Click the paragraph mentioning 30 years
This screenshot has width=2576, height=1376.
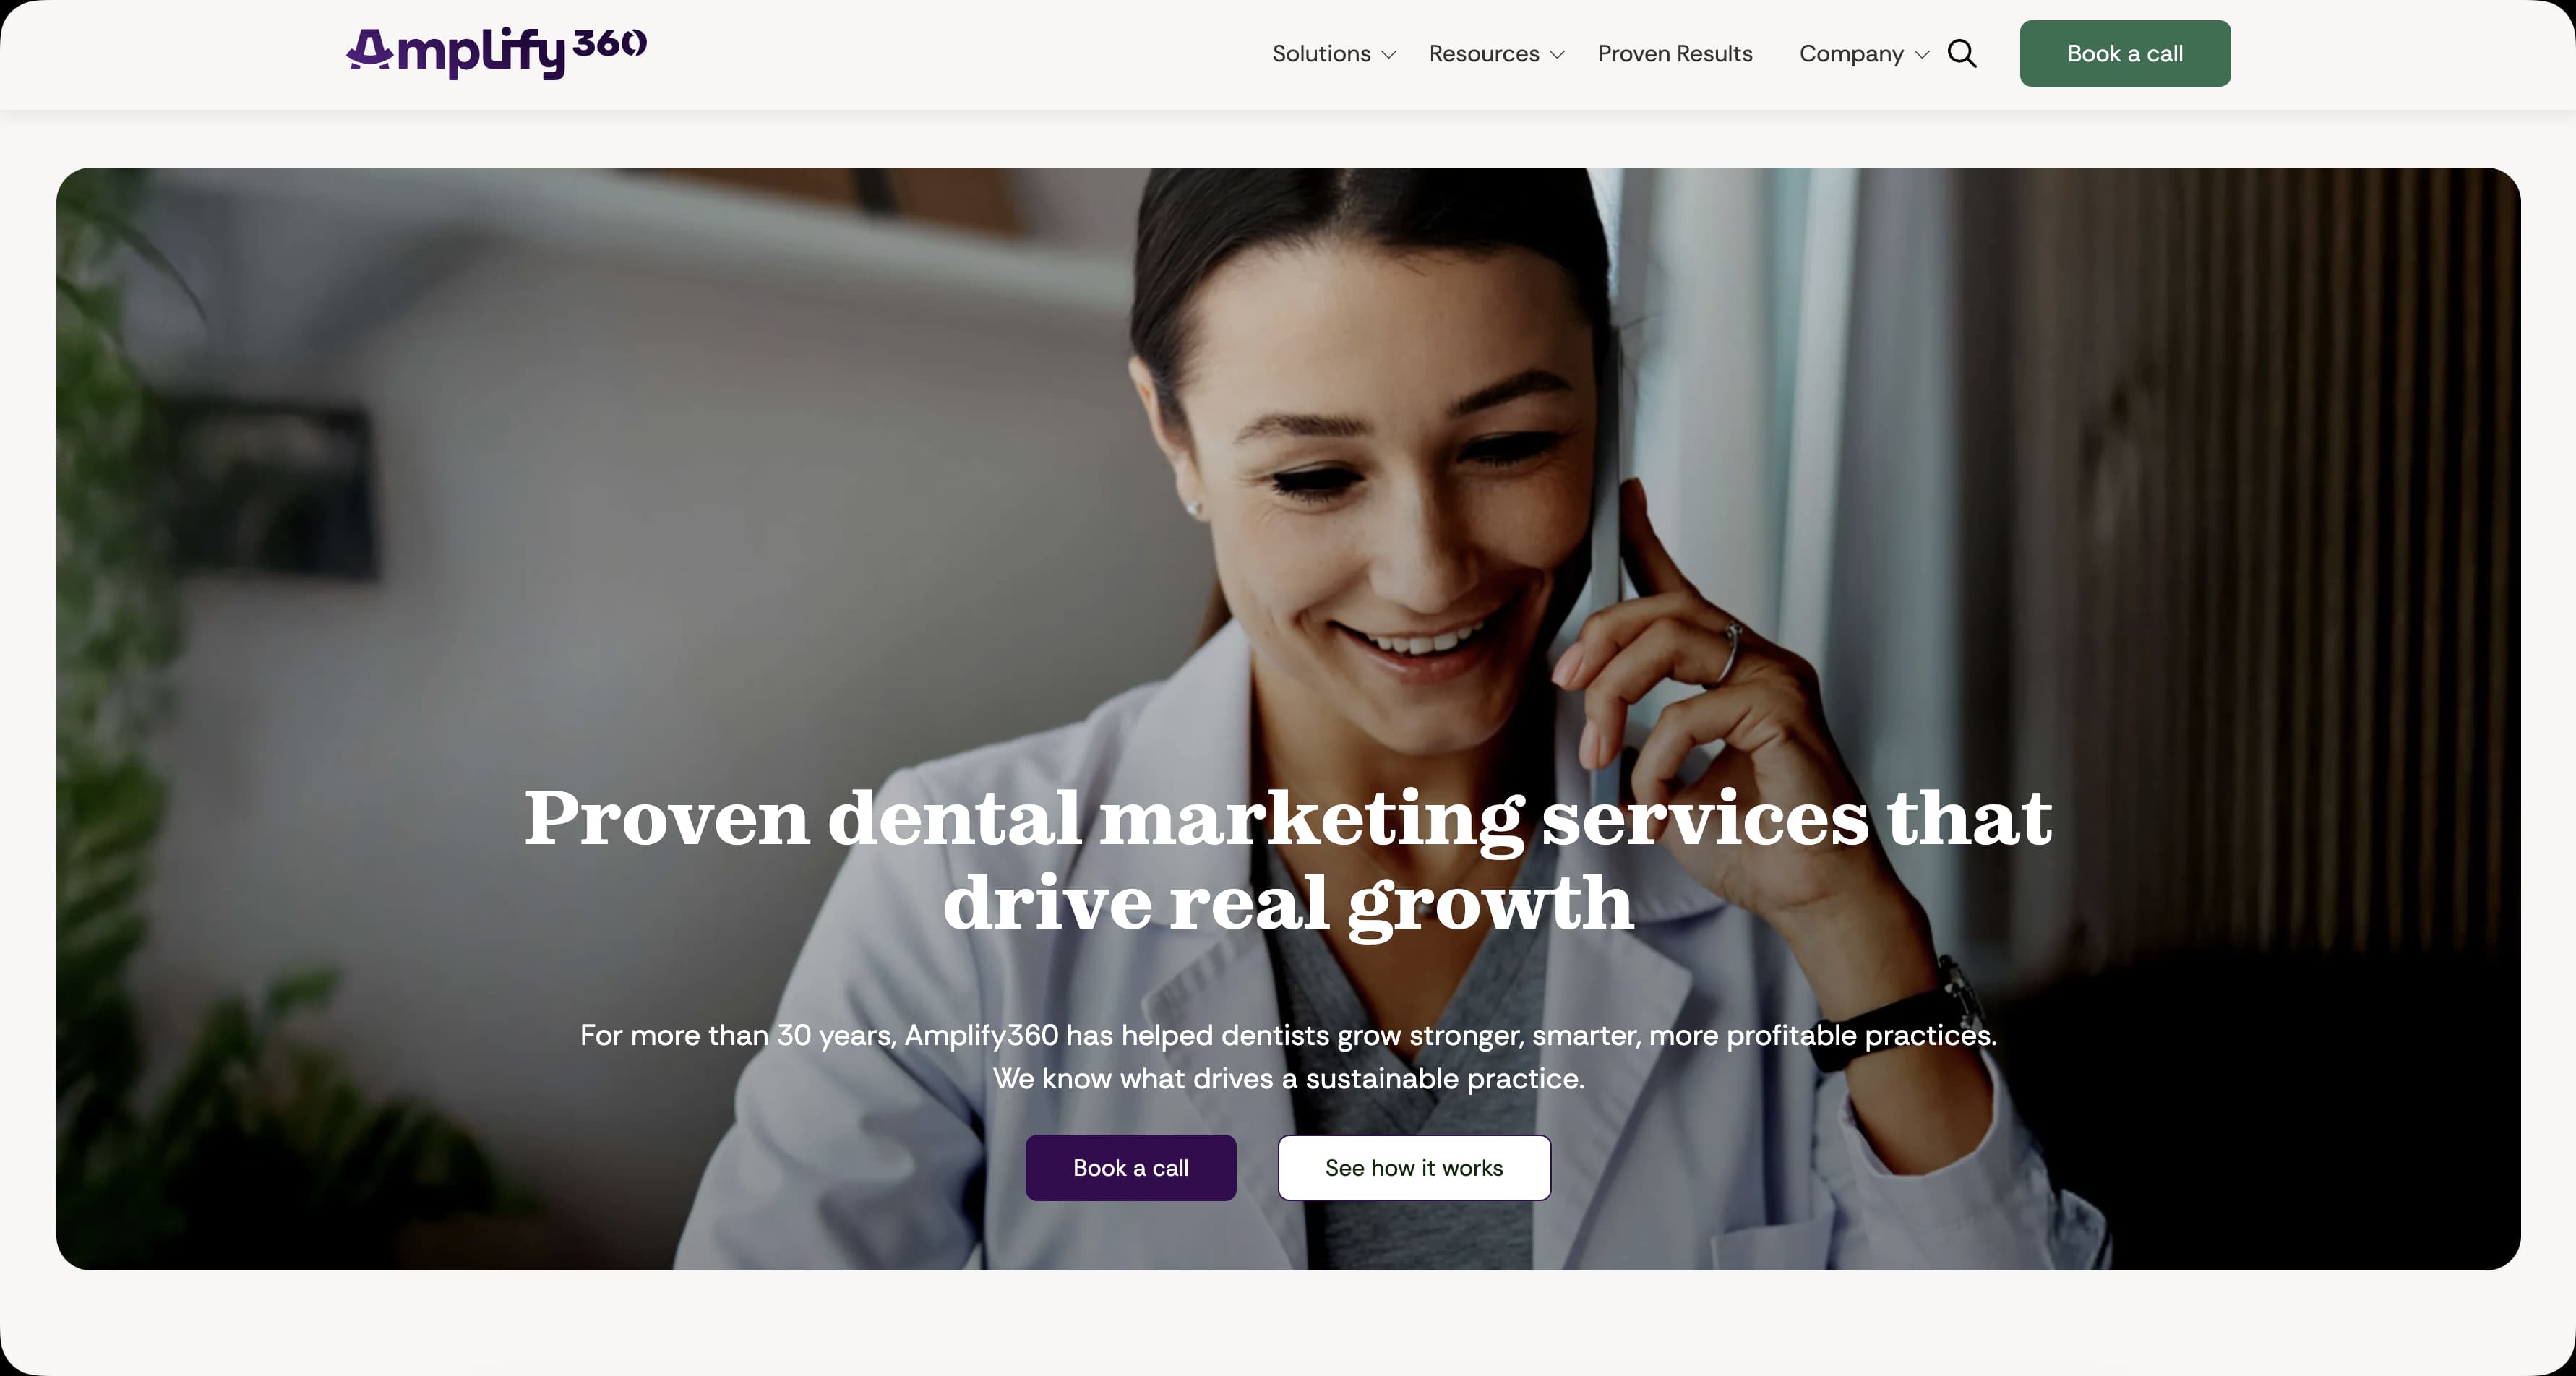tap(1288, 1057)
